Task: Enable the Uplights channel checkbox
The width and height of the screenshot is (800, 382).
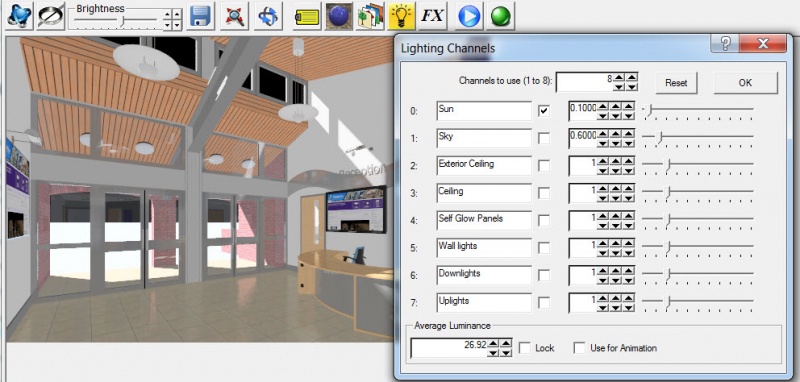Action: click(x=544, y=303)
